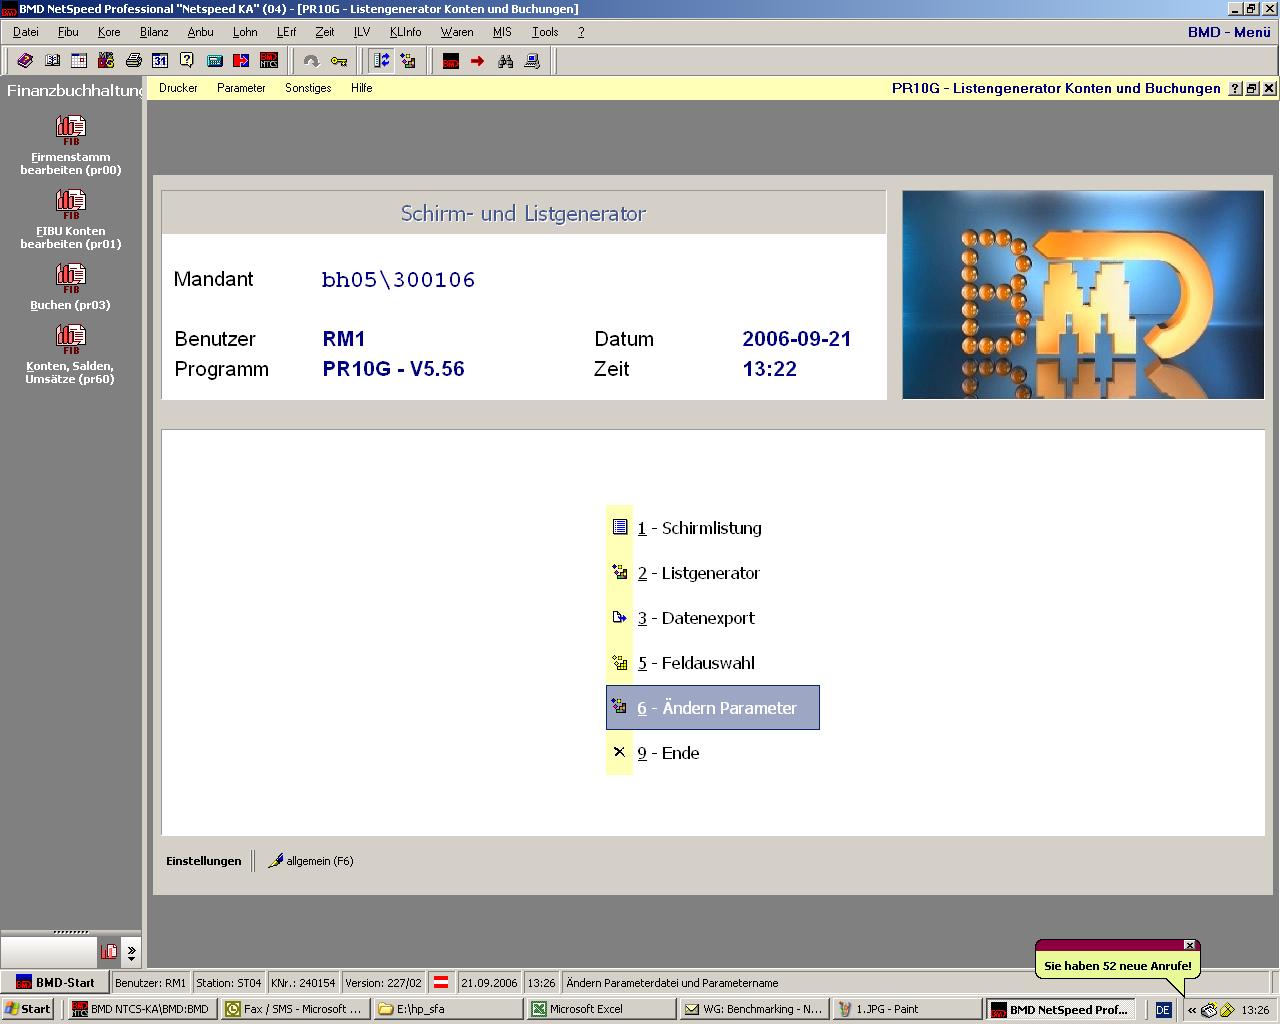Select 6 - Ändern Parameter entry

click(x=716, y=708)
